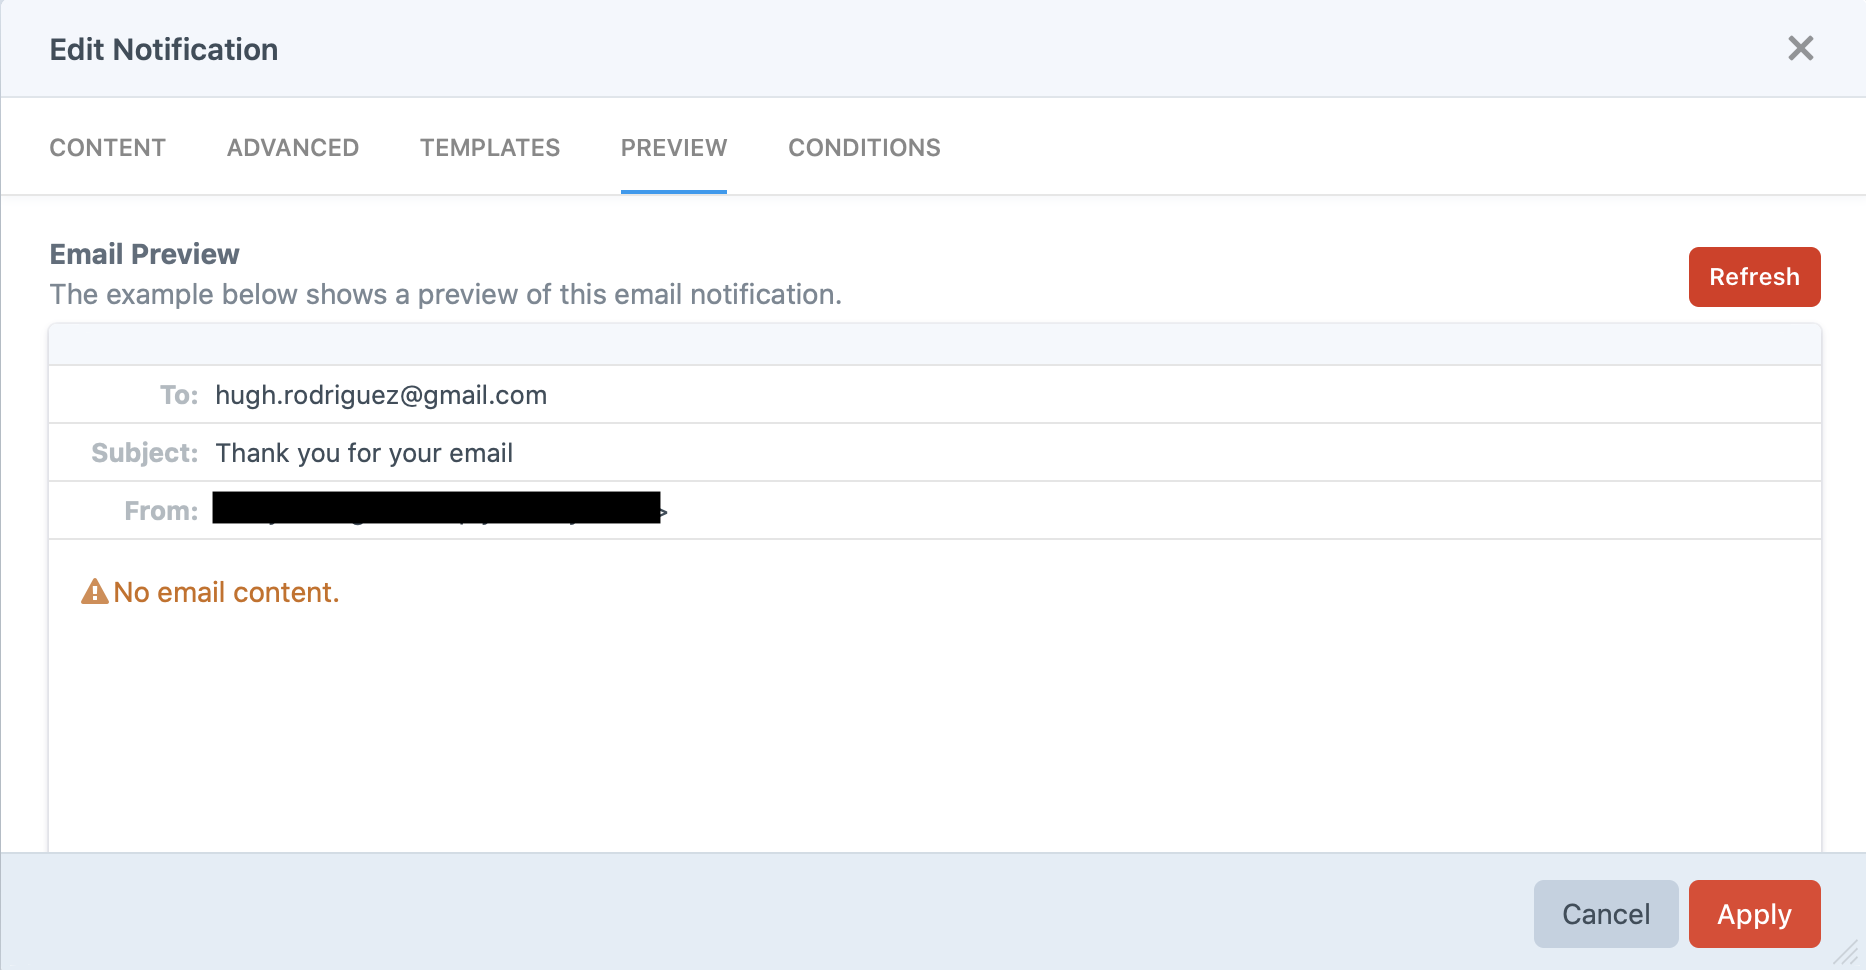Open the Advanced tab

tap(292, 147)
